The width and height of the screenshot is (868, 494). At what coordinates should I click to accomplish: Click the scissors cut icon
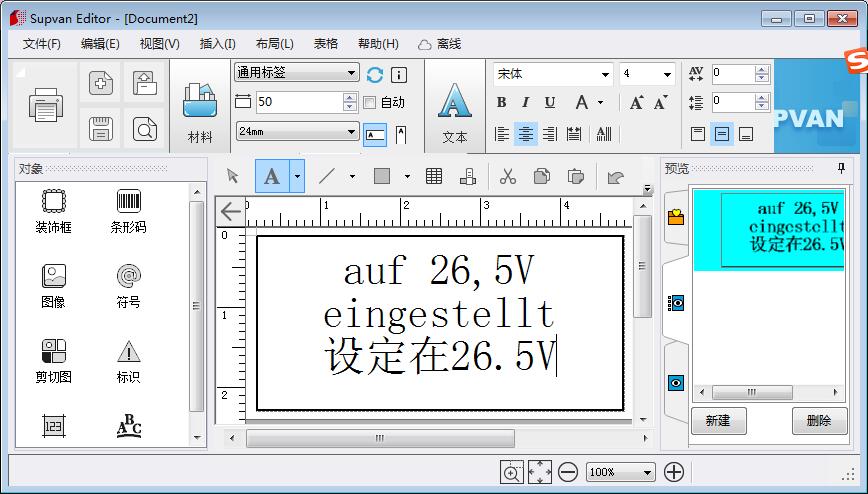(x=507, y=177)
